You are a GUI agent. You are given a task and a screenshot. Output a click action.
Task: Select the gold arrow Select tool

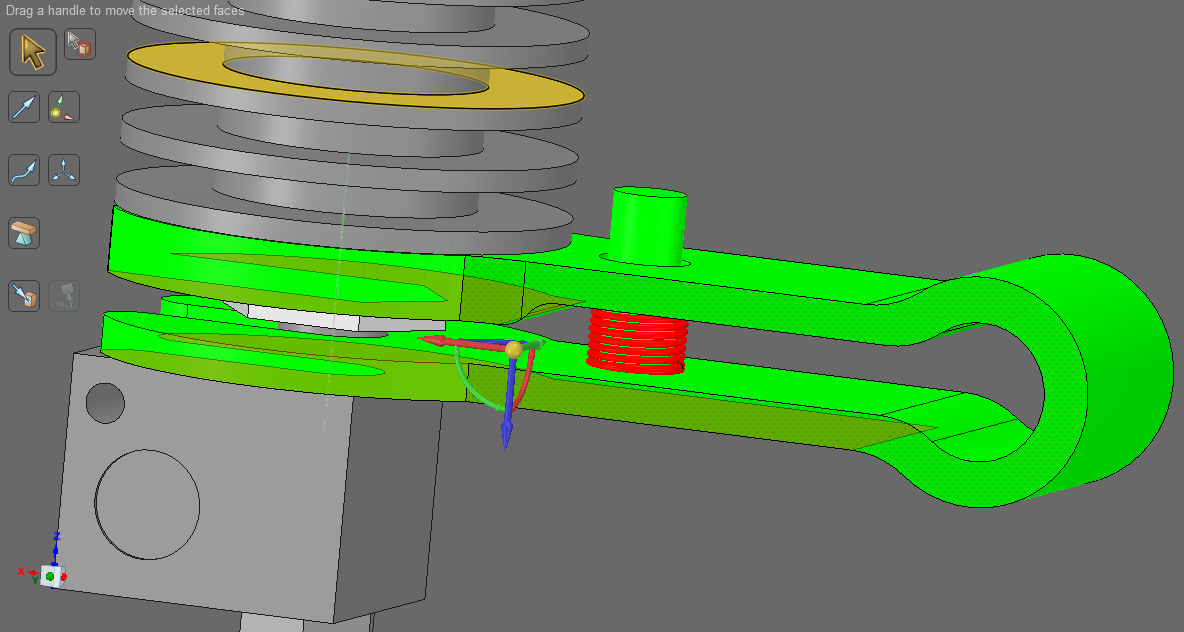[x=33, y=52]
